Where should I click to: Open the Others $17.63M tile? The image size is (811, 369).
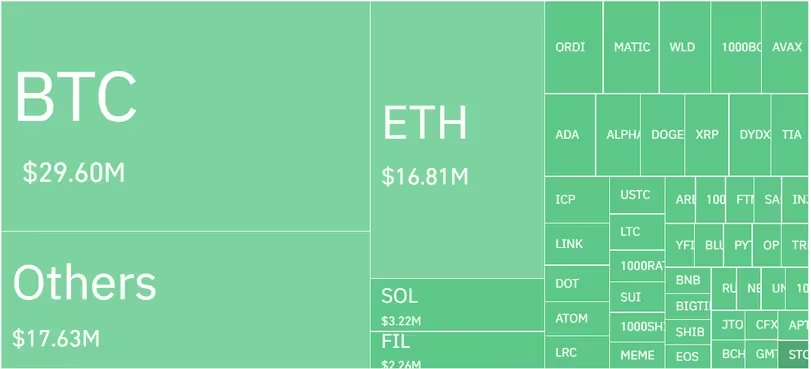185,300
